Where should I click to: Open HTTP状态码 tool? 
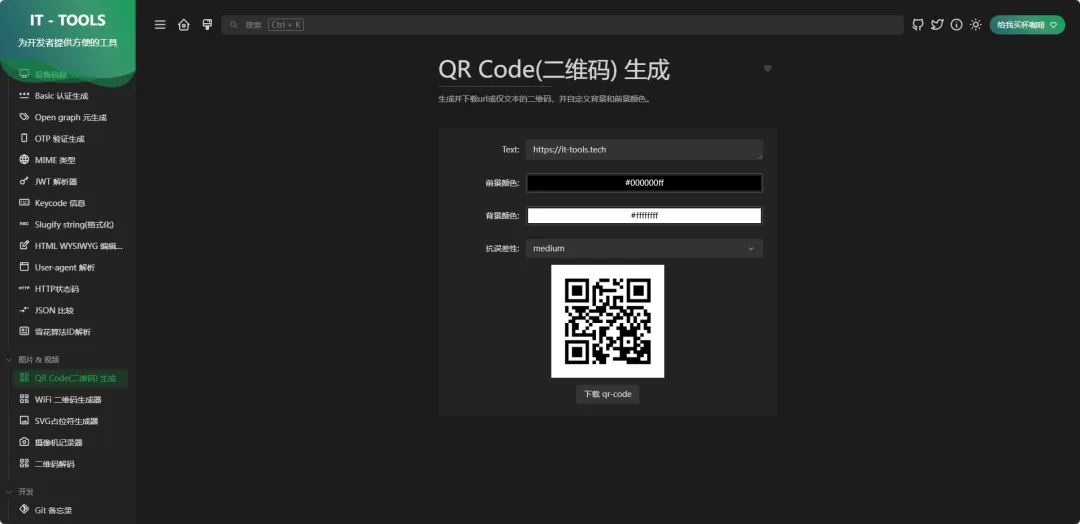point(70,289)
